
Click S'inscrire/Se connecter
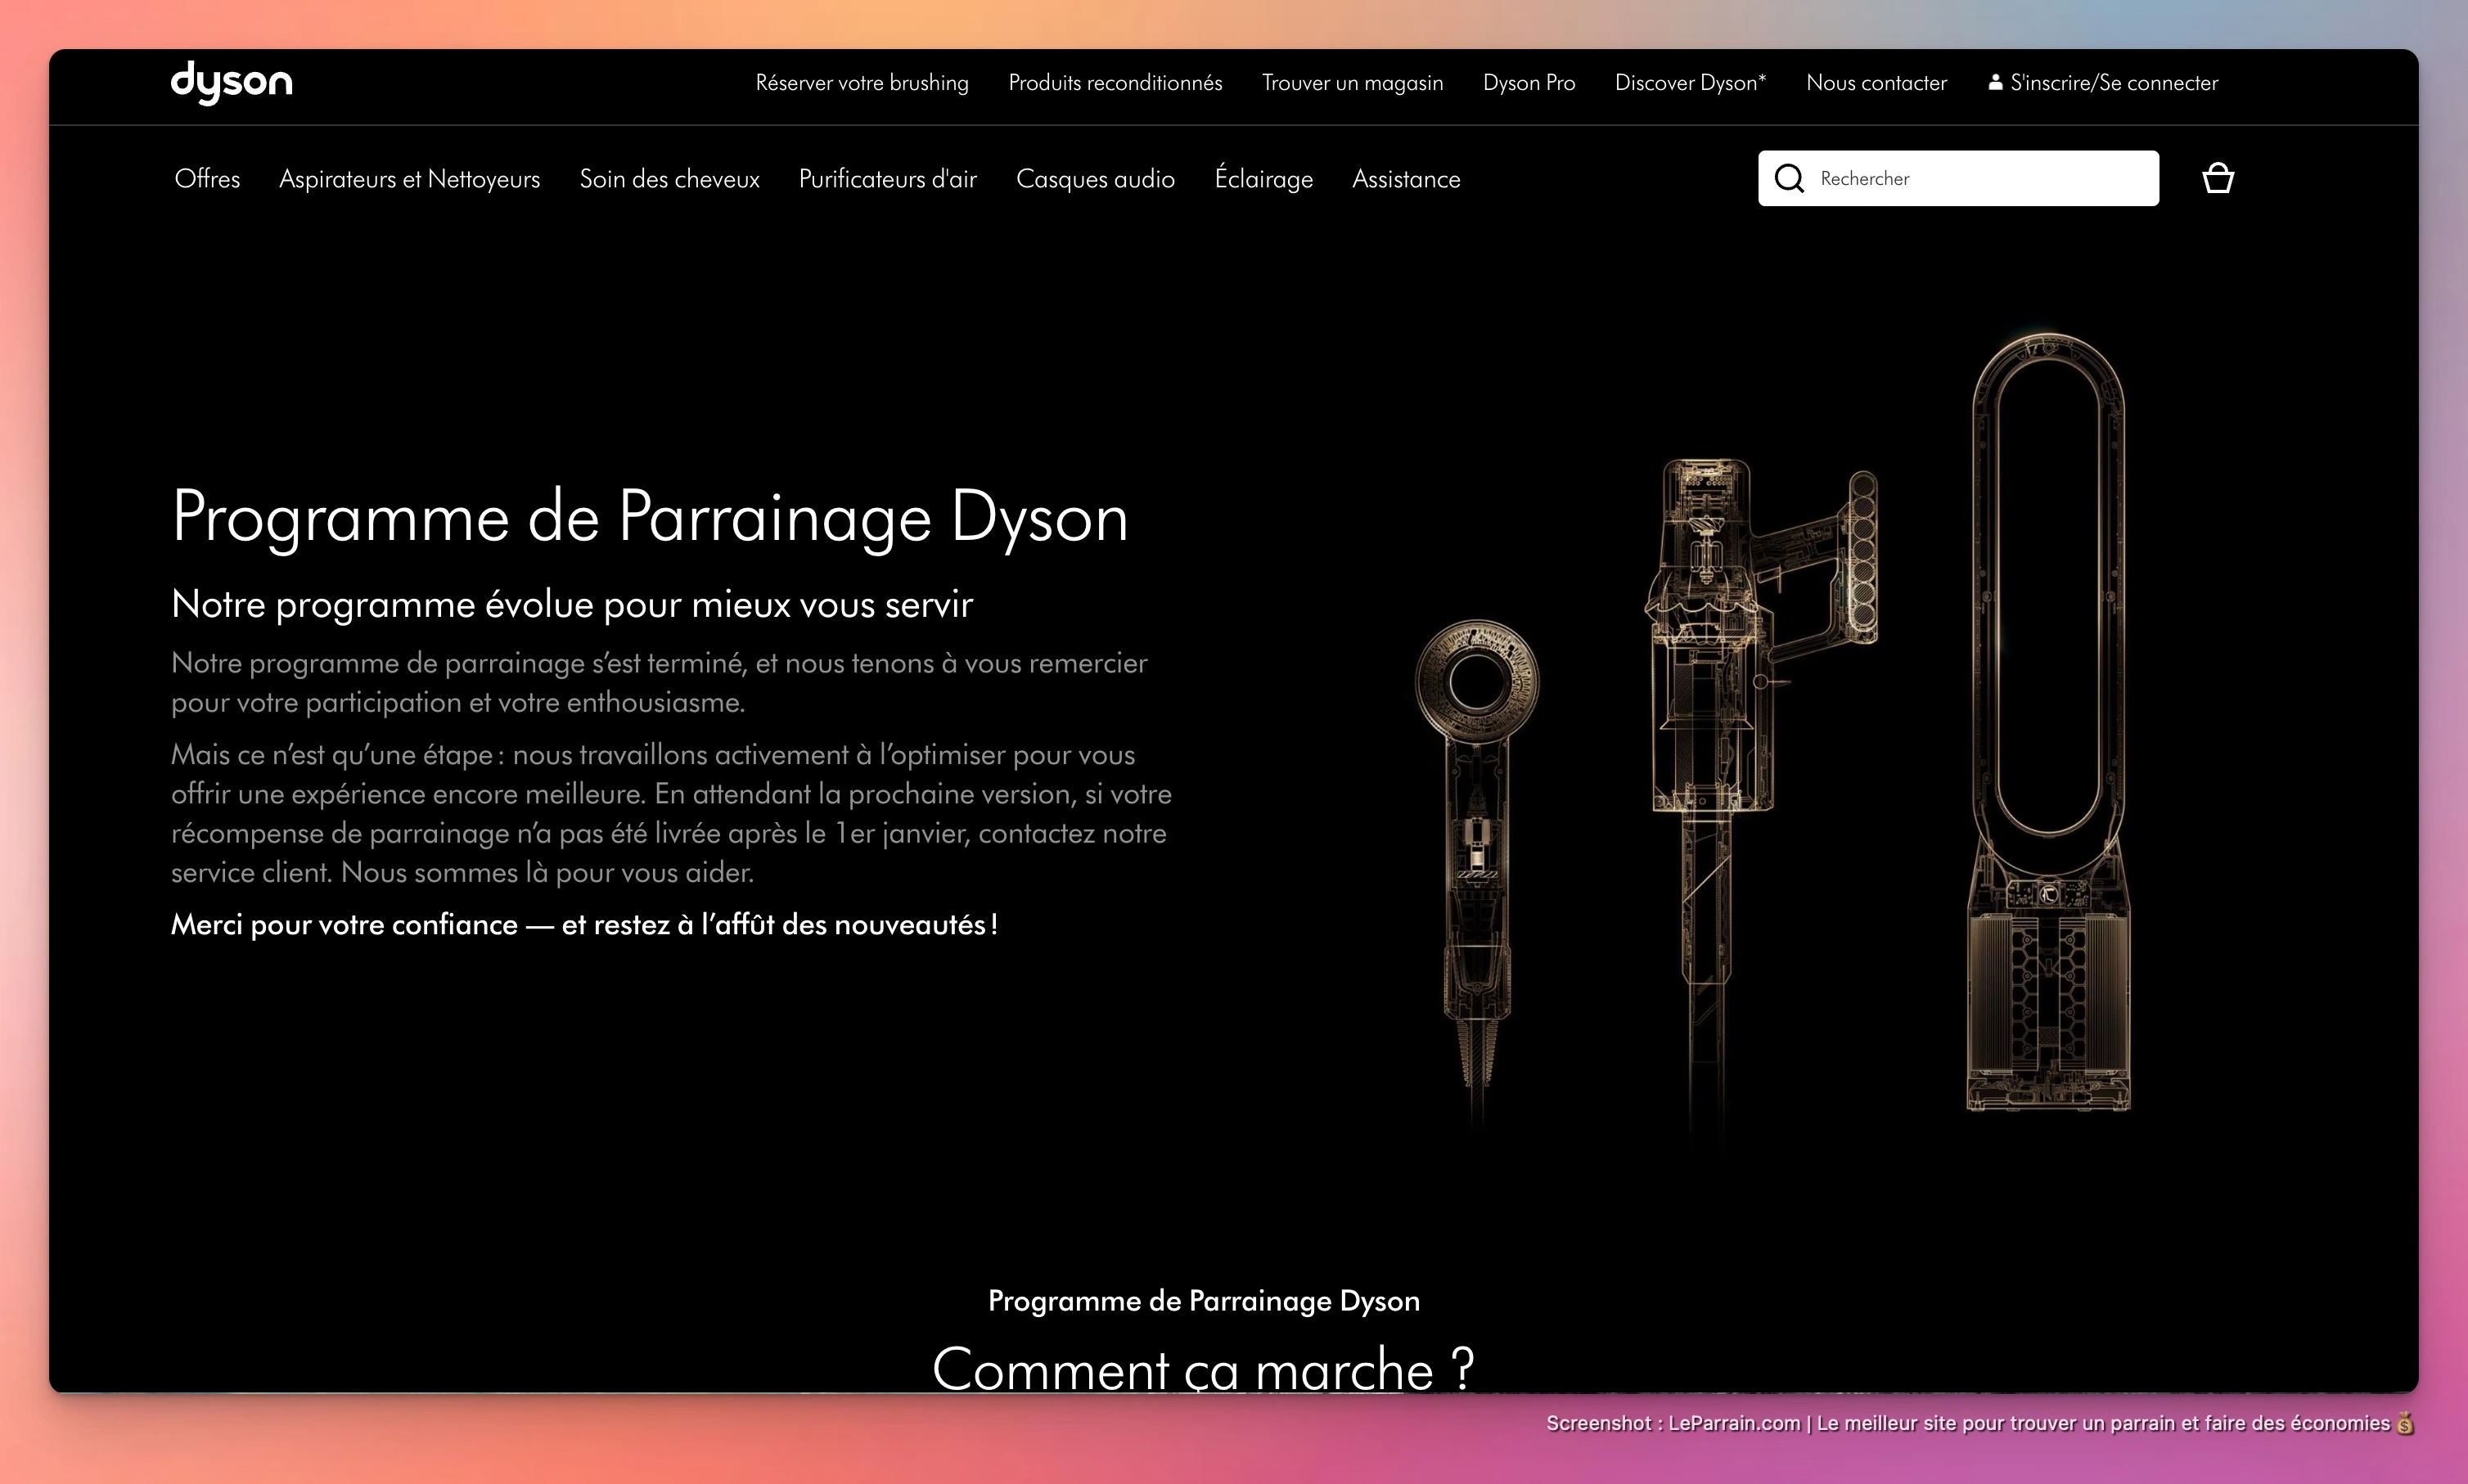[x=2114, y=83]
